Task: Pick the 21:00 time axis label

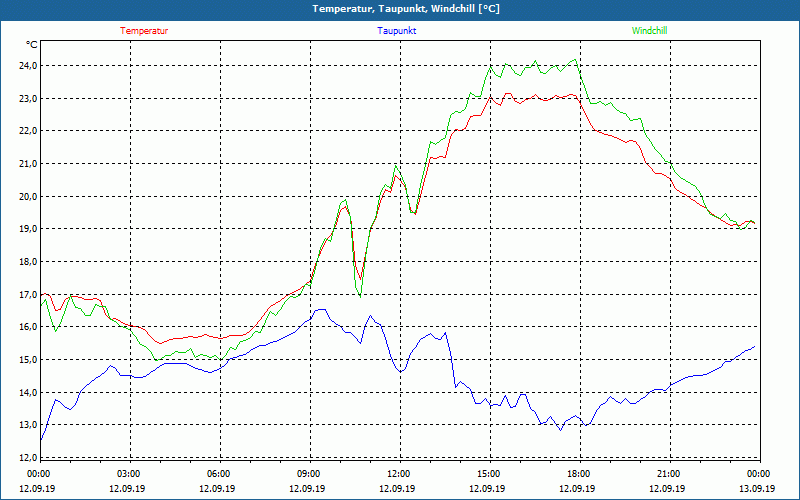Action: [669, 474]
